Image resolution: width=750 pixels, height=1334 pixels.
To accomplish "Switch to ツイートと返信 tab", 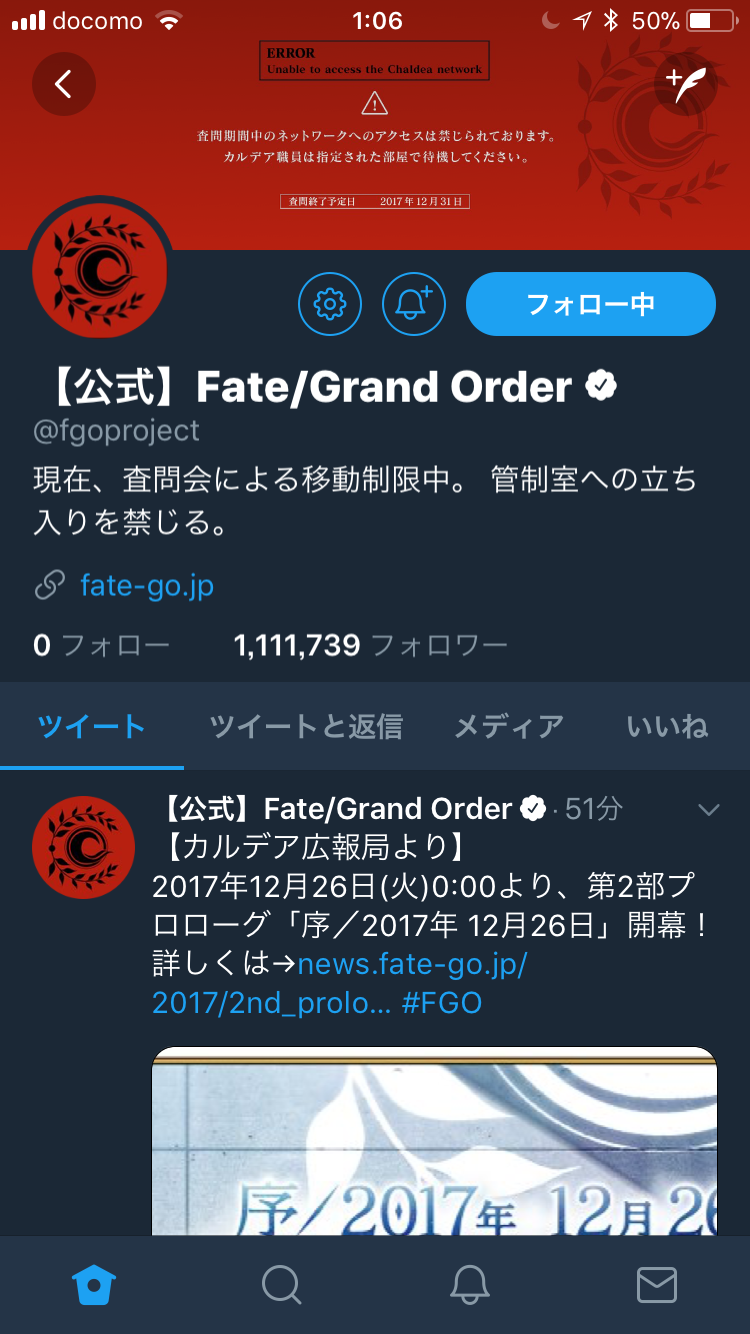I will tap(306, 726).
